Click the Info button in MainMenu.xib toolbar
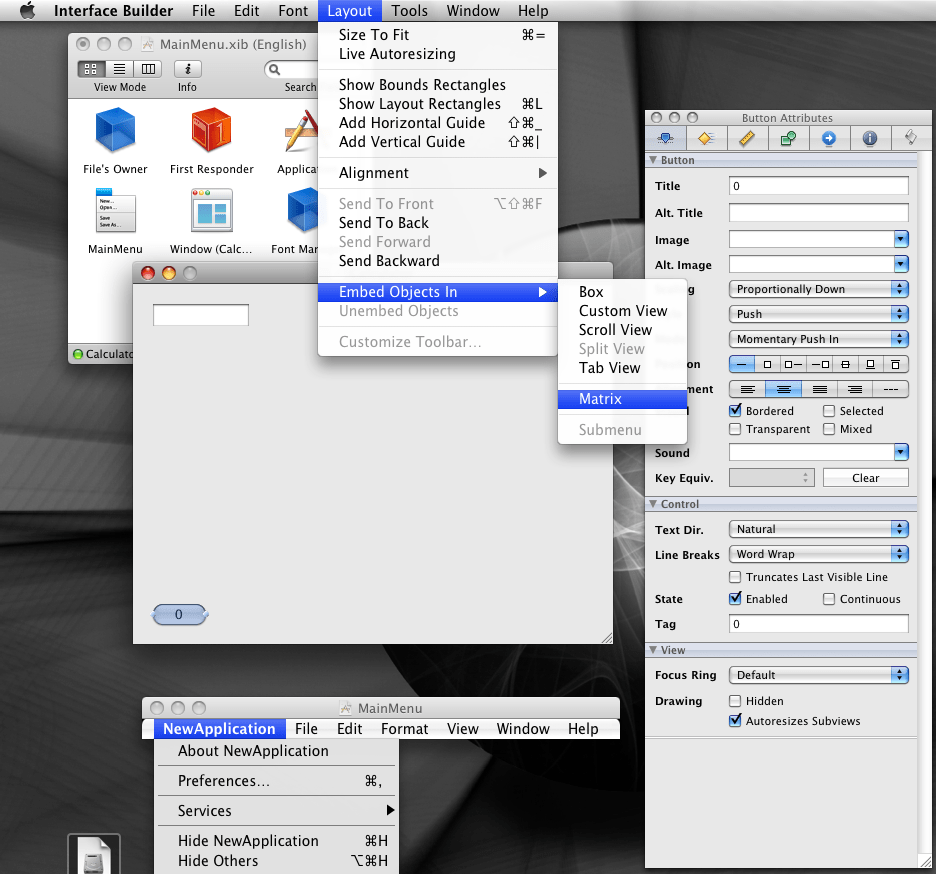Image resolution: width=936 pixels, height=874 pixels. pos(187,69)
